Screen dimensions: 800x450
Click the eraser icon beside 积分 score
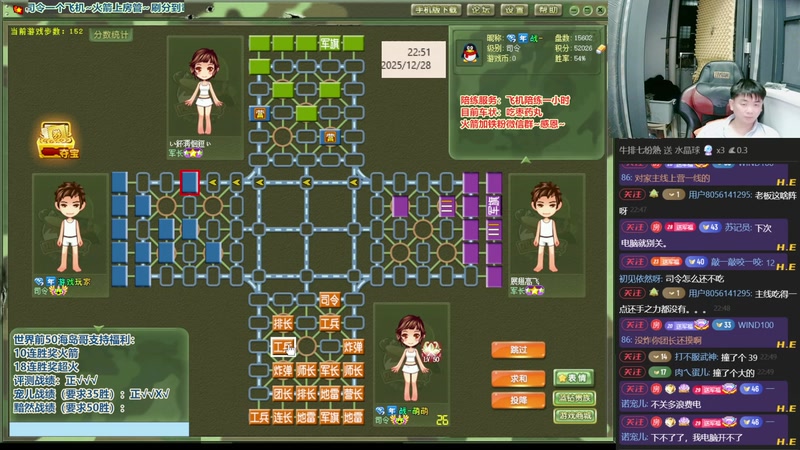coord(601,48)
